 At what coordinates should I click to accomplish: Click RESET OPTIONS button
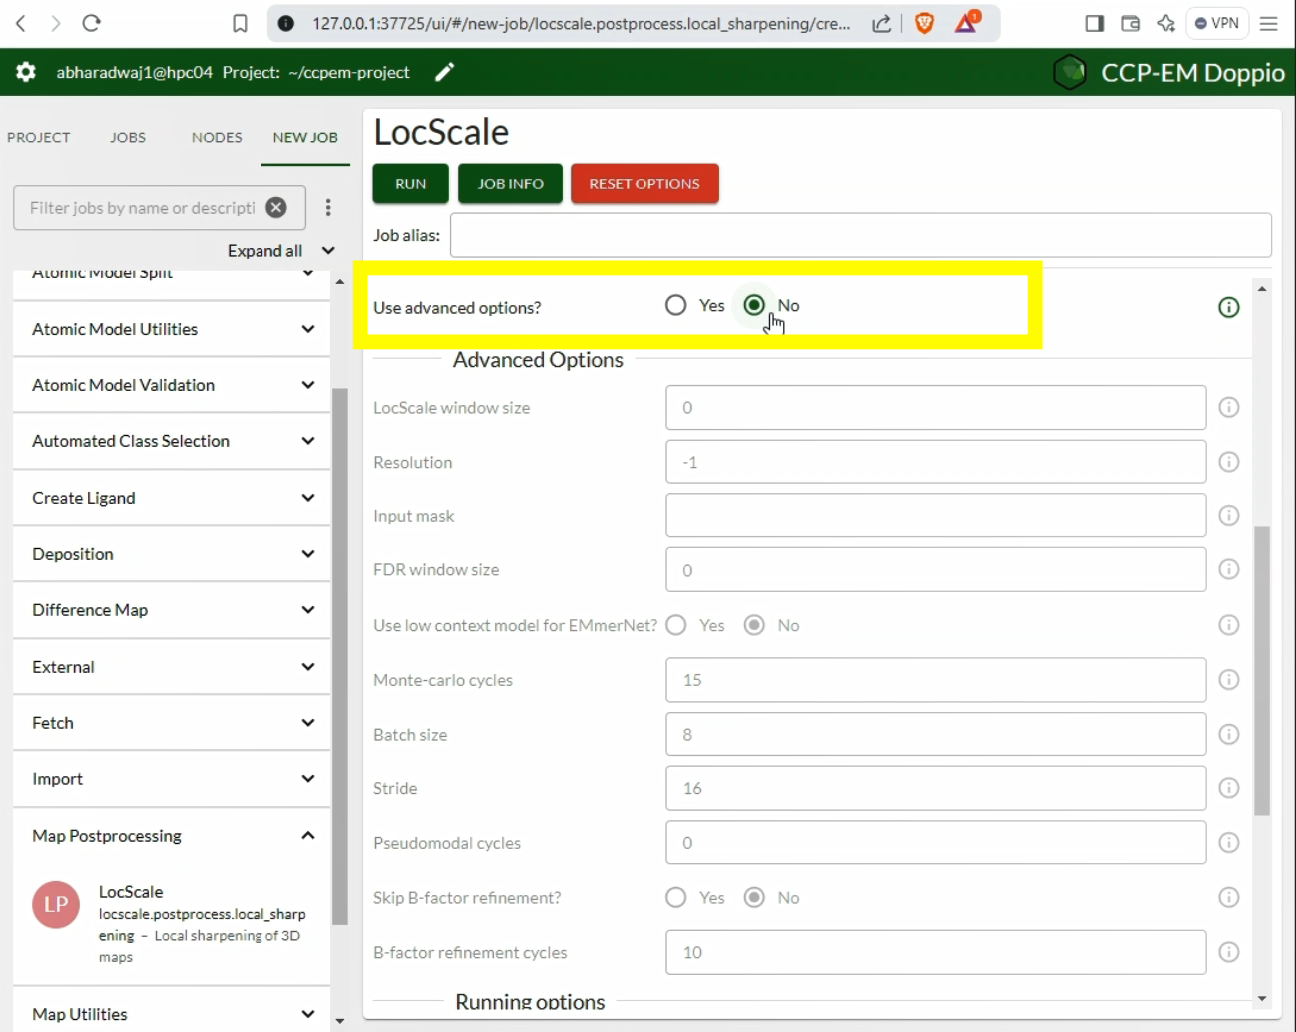coord(644,183)
